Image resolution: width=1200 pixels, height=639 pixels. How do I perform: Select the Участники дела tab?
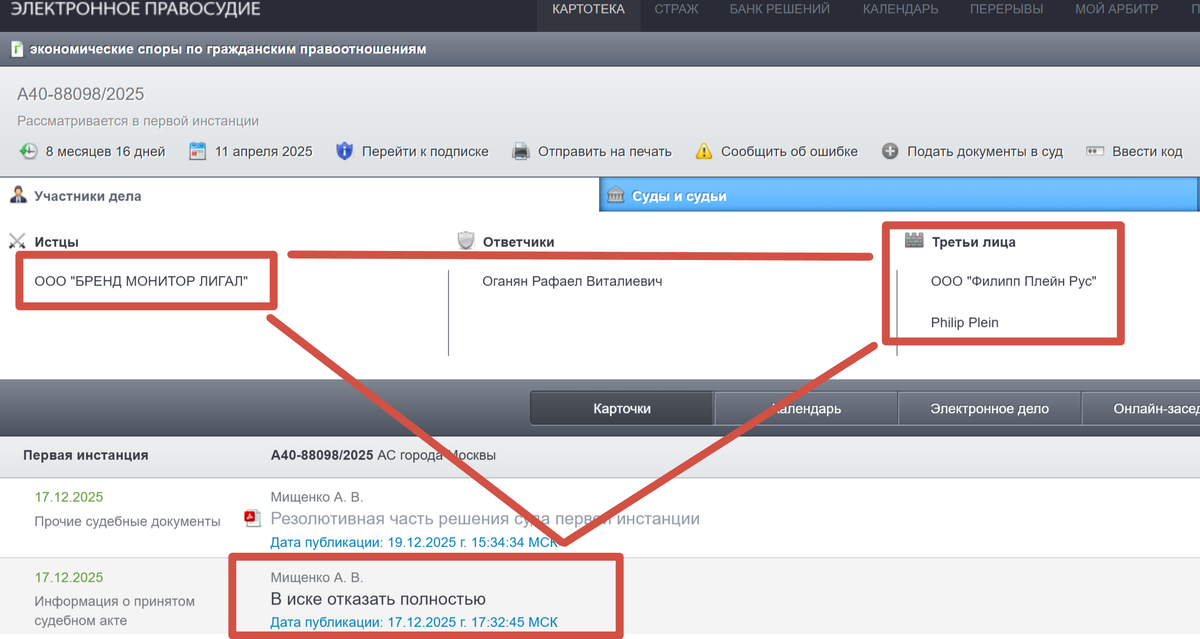point(299,196)
